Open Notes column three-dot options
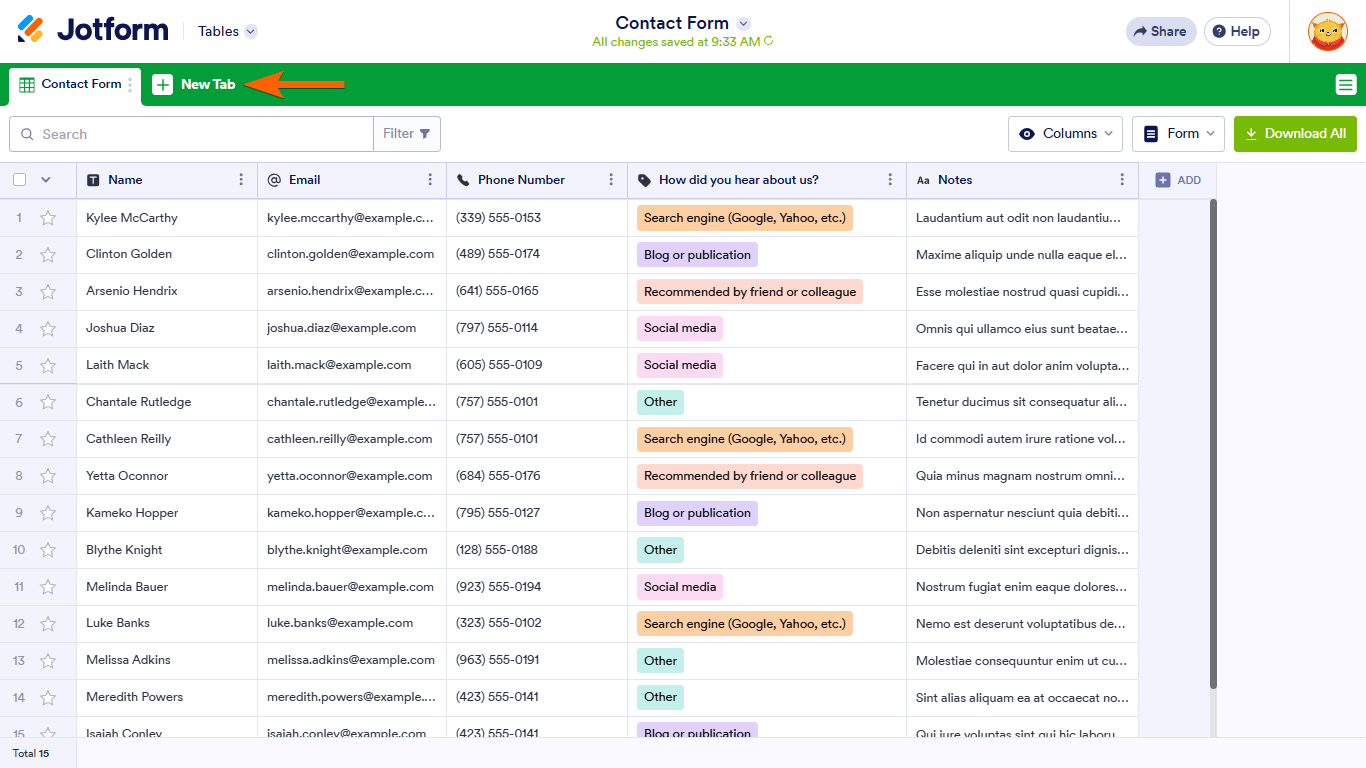This screenshot has width=1366, height=768. [1122, 180]
